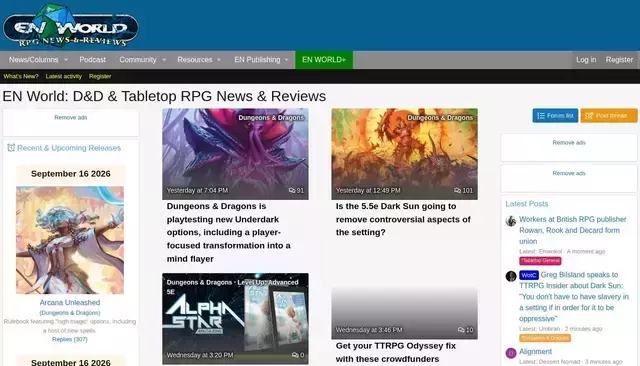640x366 pixels.
Task: Click Register in the top navbar
Action: [x=619, y=60]
